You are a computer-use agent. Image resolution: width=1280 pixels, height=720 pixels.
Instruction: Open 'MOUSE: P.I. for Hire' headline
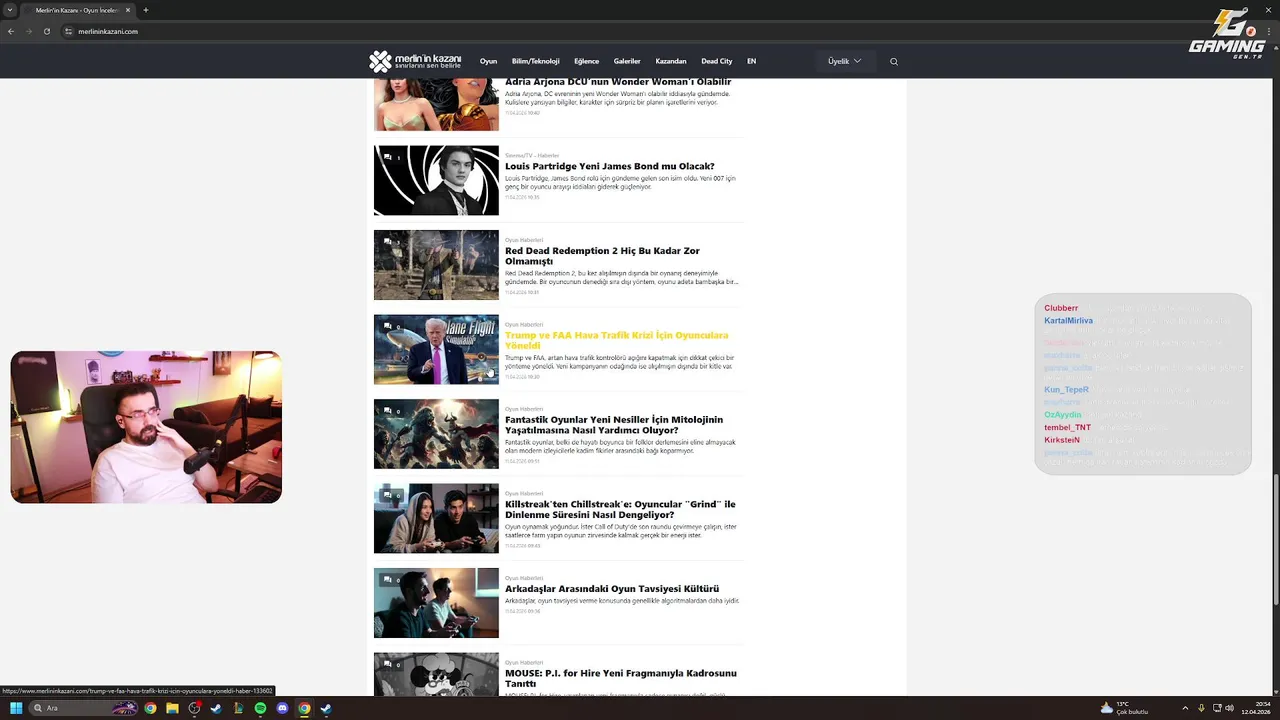(620, 678)
